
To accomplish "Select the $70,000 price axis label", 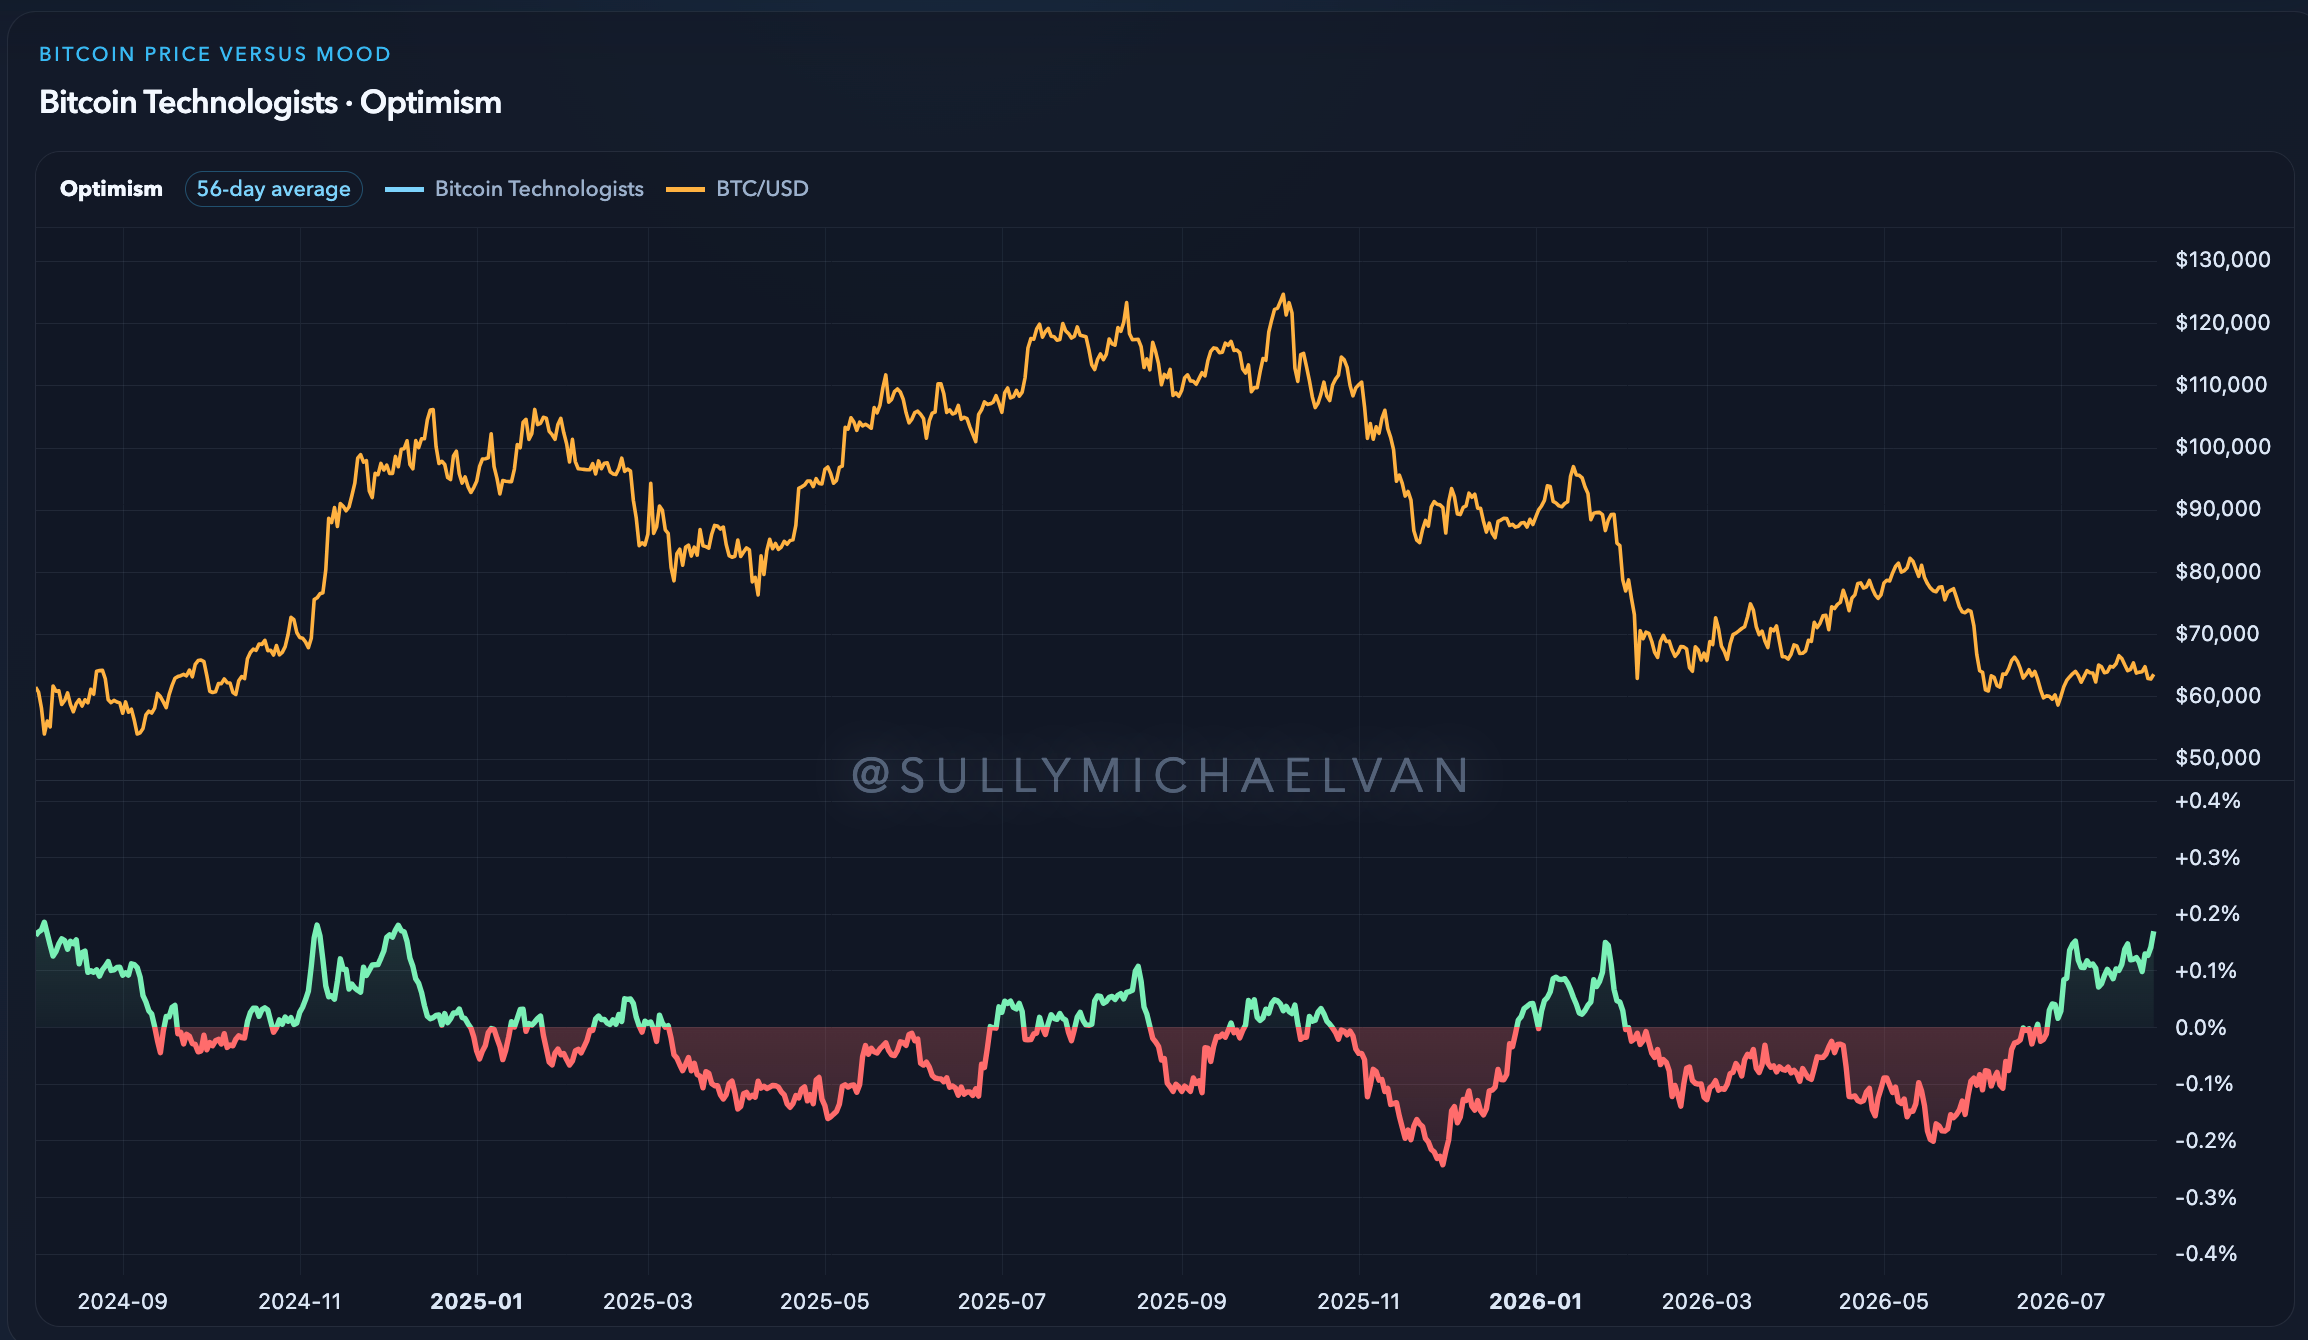I will point(2217,633).
